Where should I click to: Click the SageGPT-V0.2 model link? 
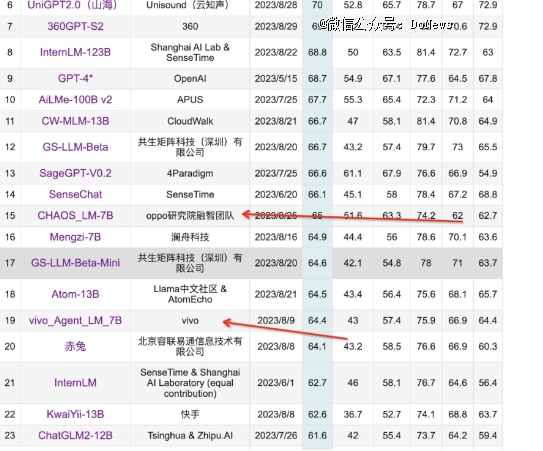click(x=75, y=173)
